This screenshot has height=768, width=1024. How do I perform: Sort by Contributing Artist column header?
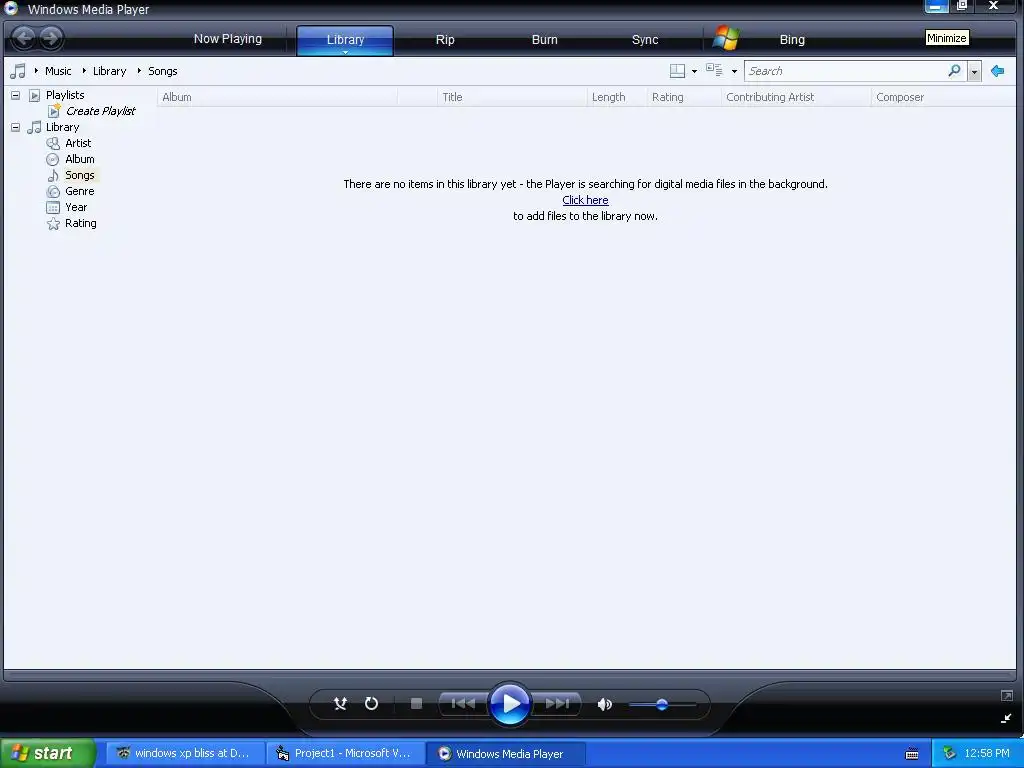tap(796, 97)
